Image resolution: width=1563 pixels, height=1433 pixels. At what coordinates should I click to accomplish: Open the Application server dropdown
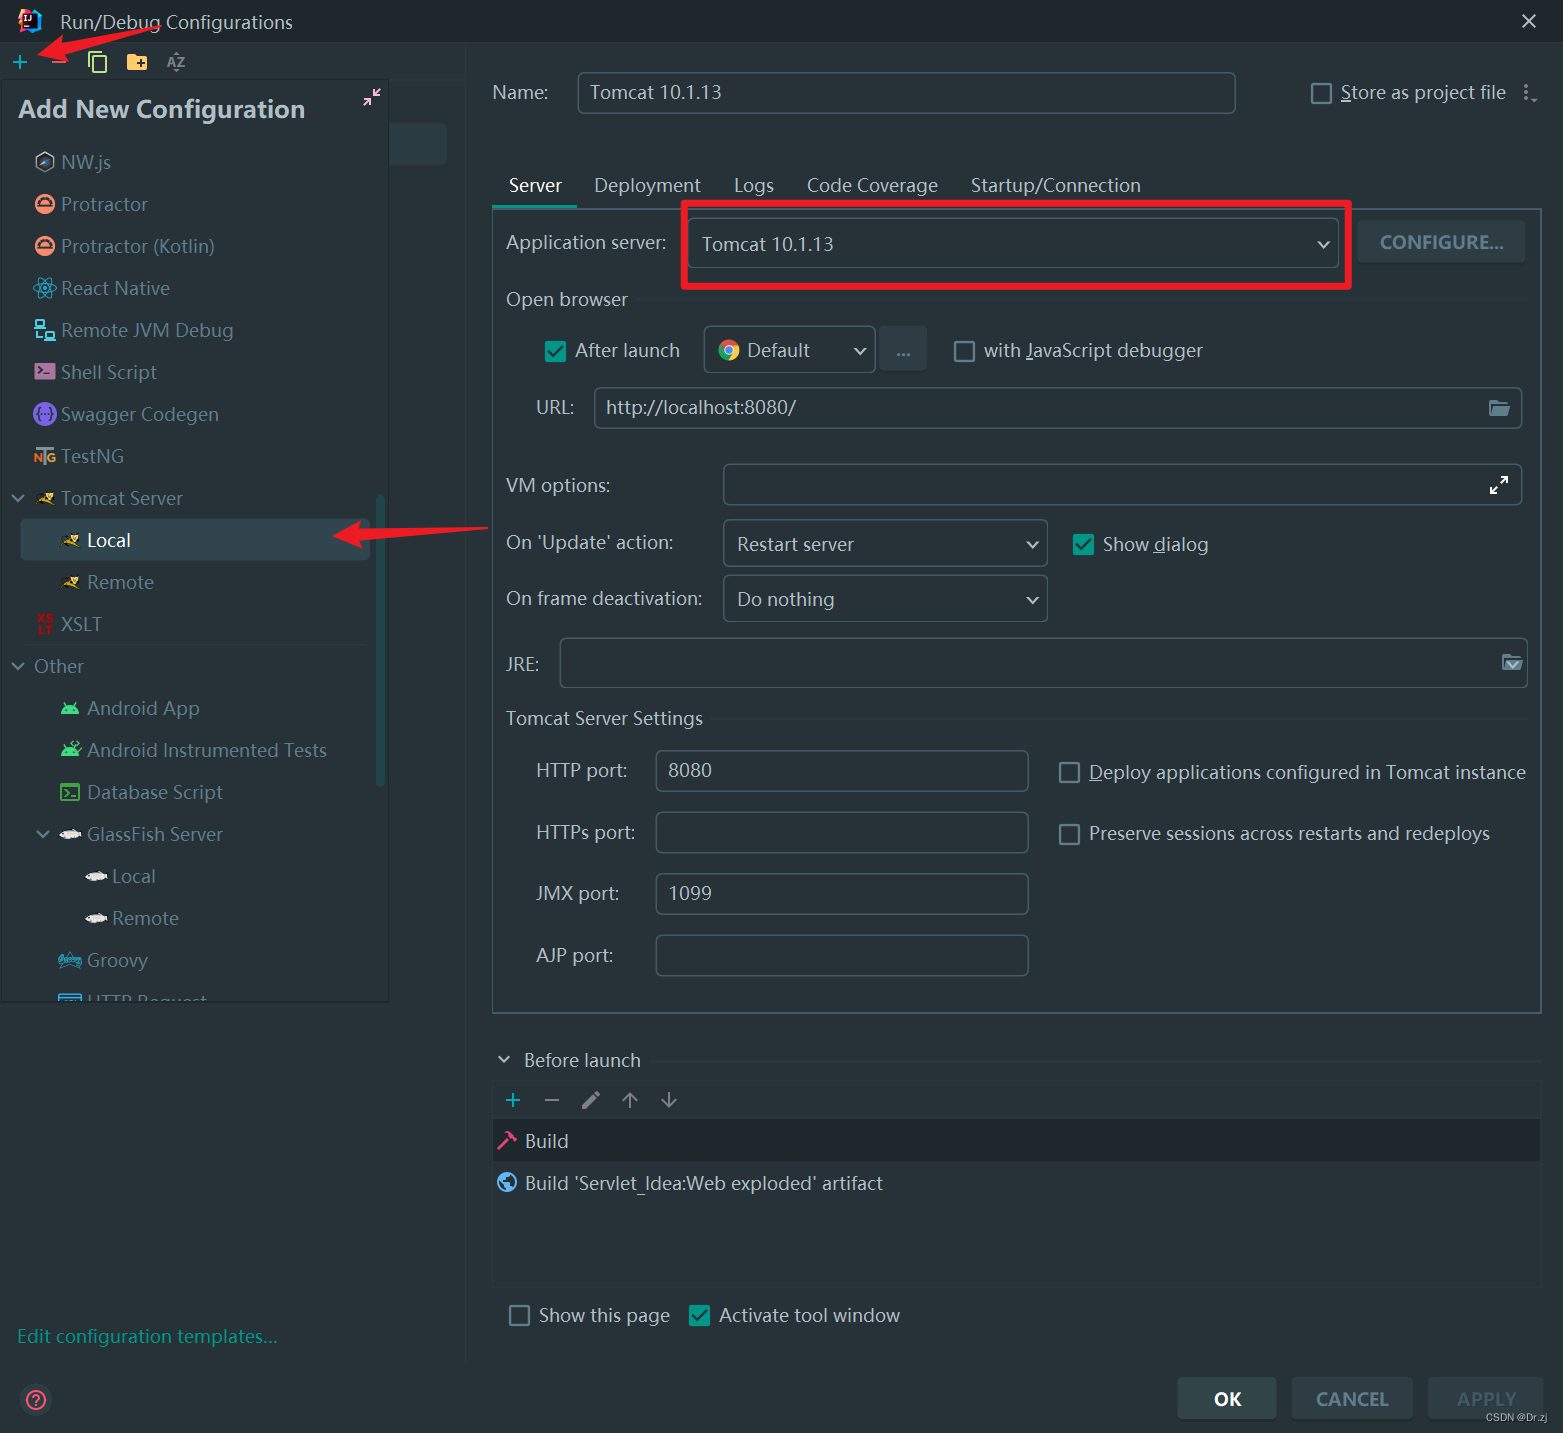[x=1014, y=244]
